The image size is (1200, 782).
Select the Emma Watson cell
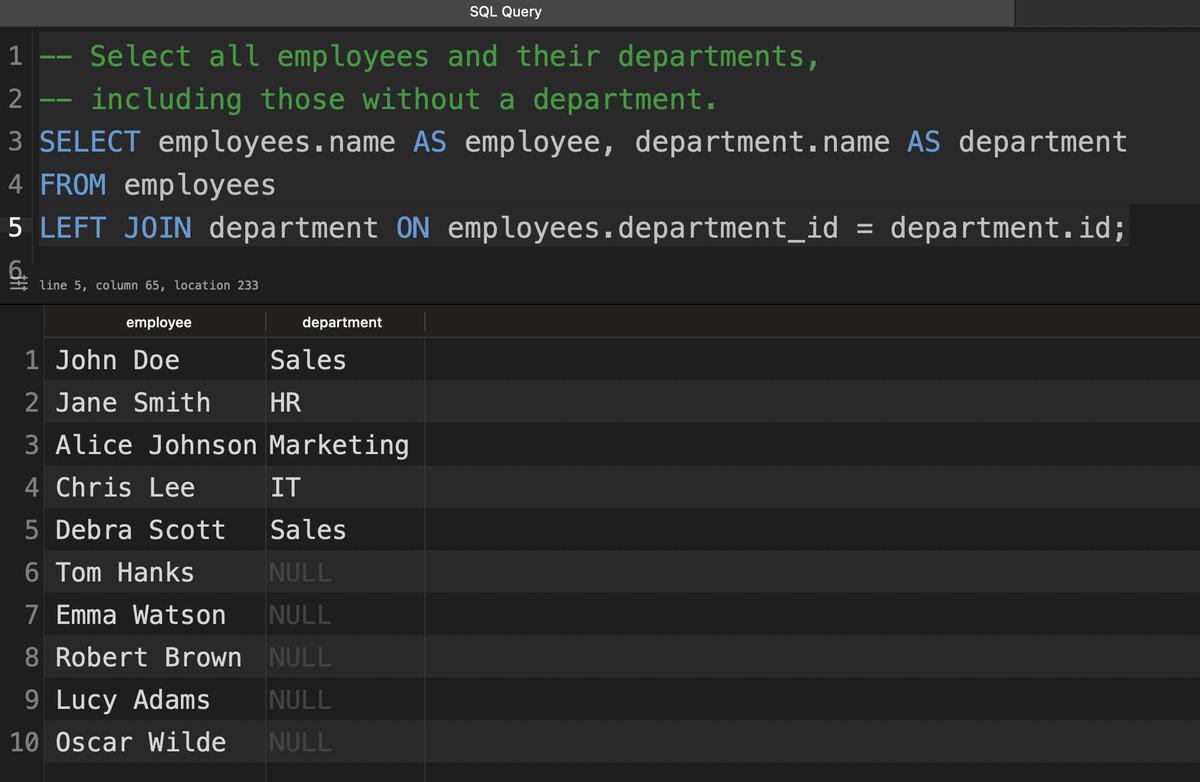(x=156, y=615)
